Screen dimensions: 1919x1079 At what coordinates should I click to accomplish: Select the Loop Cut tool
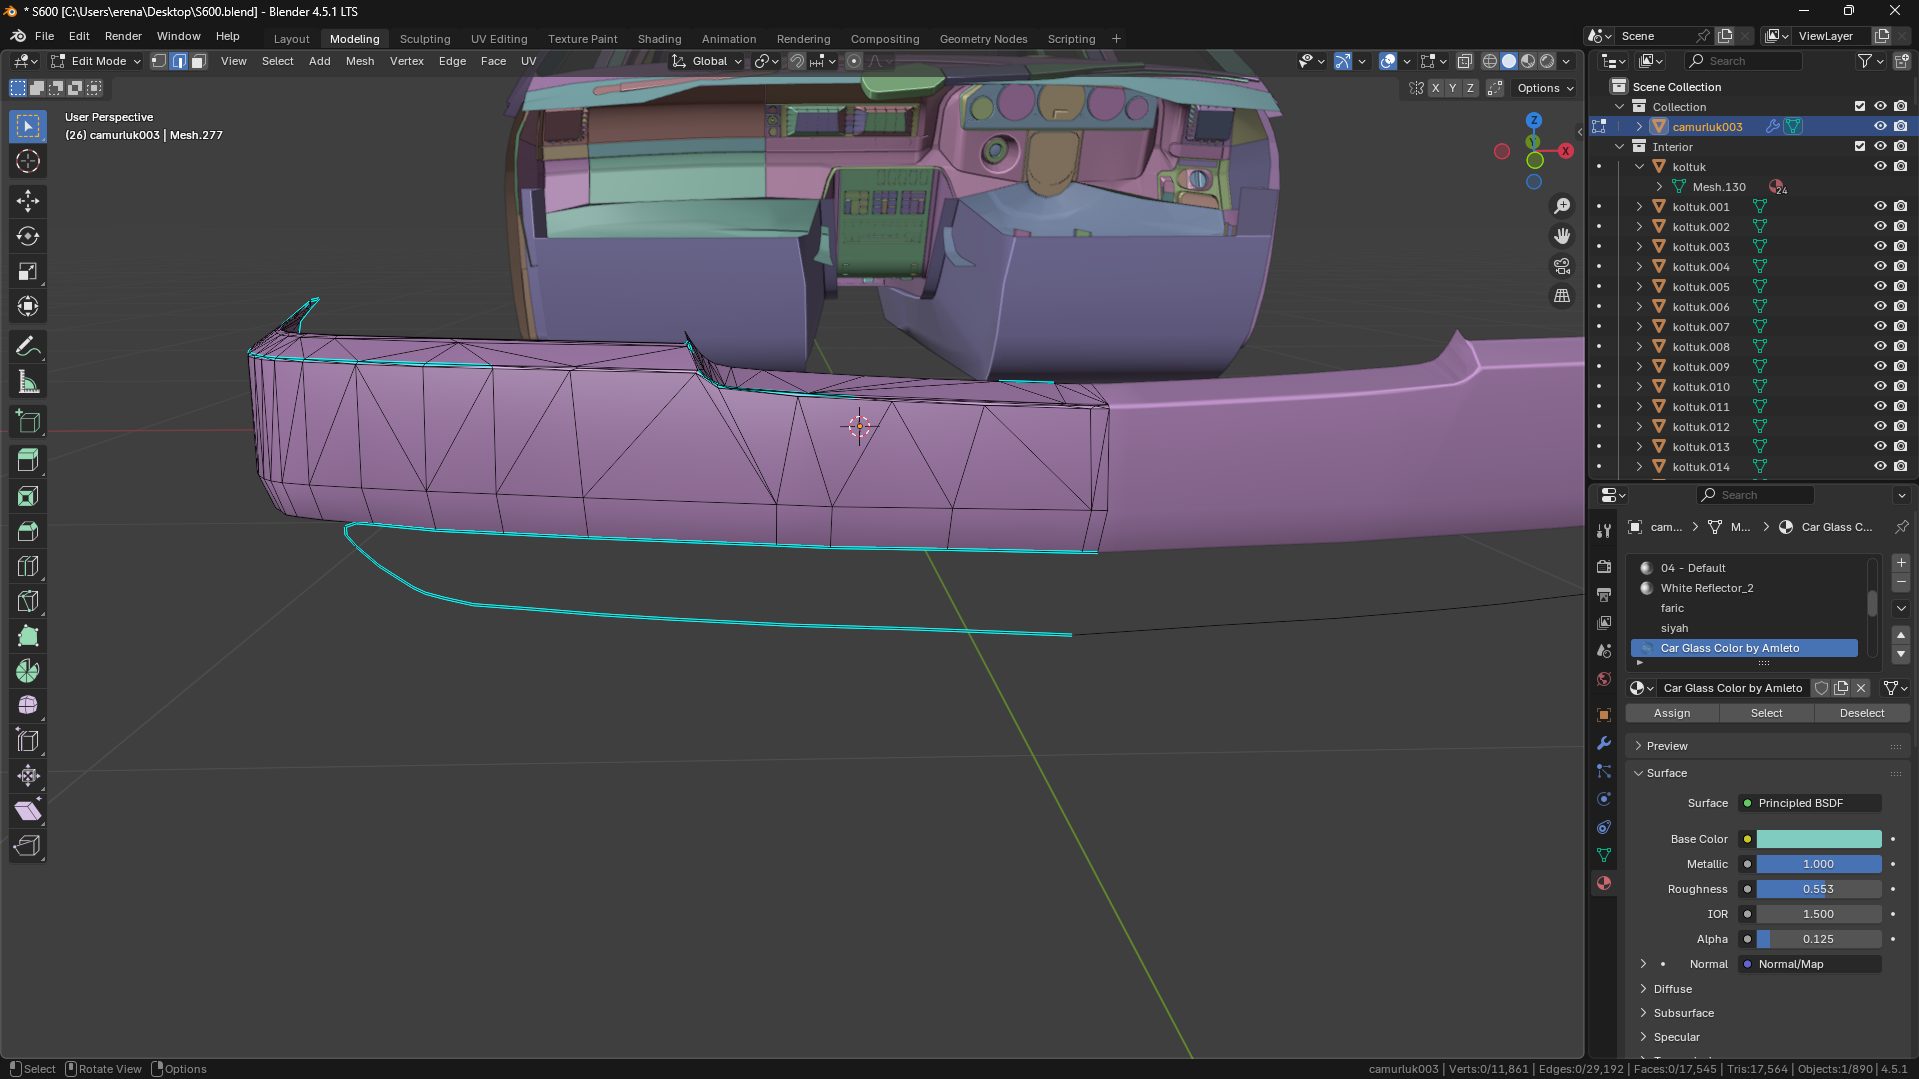[x=28, y=566]
